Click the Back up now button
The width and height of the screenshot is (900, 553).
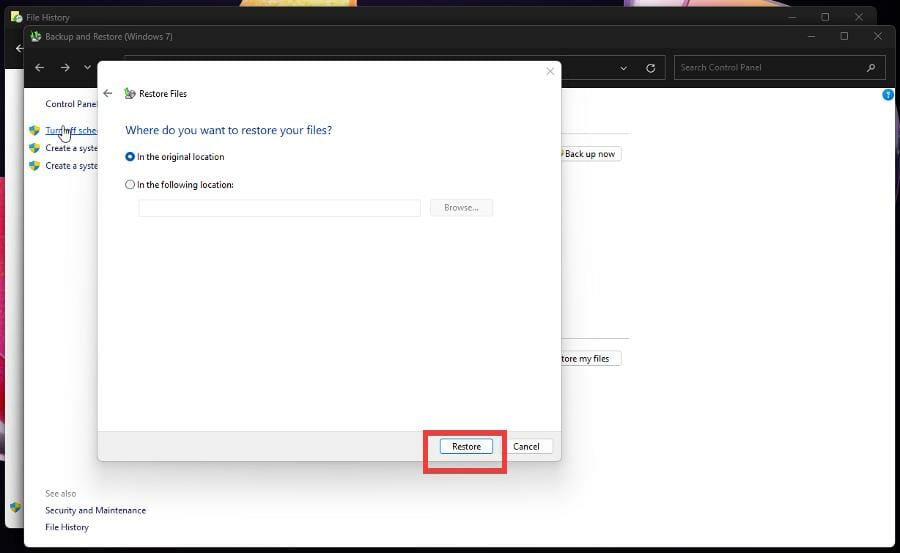tap(590, 154)
